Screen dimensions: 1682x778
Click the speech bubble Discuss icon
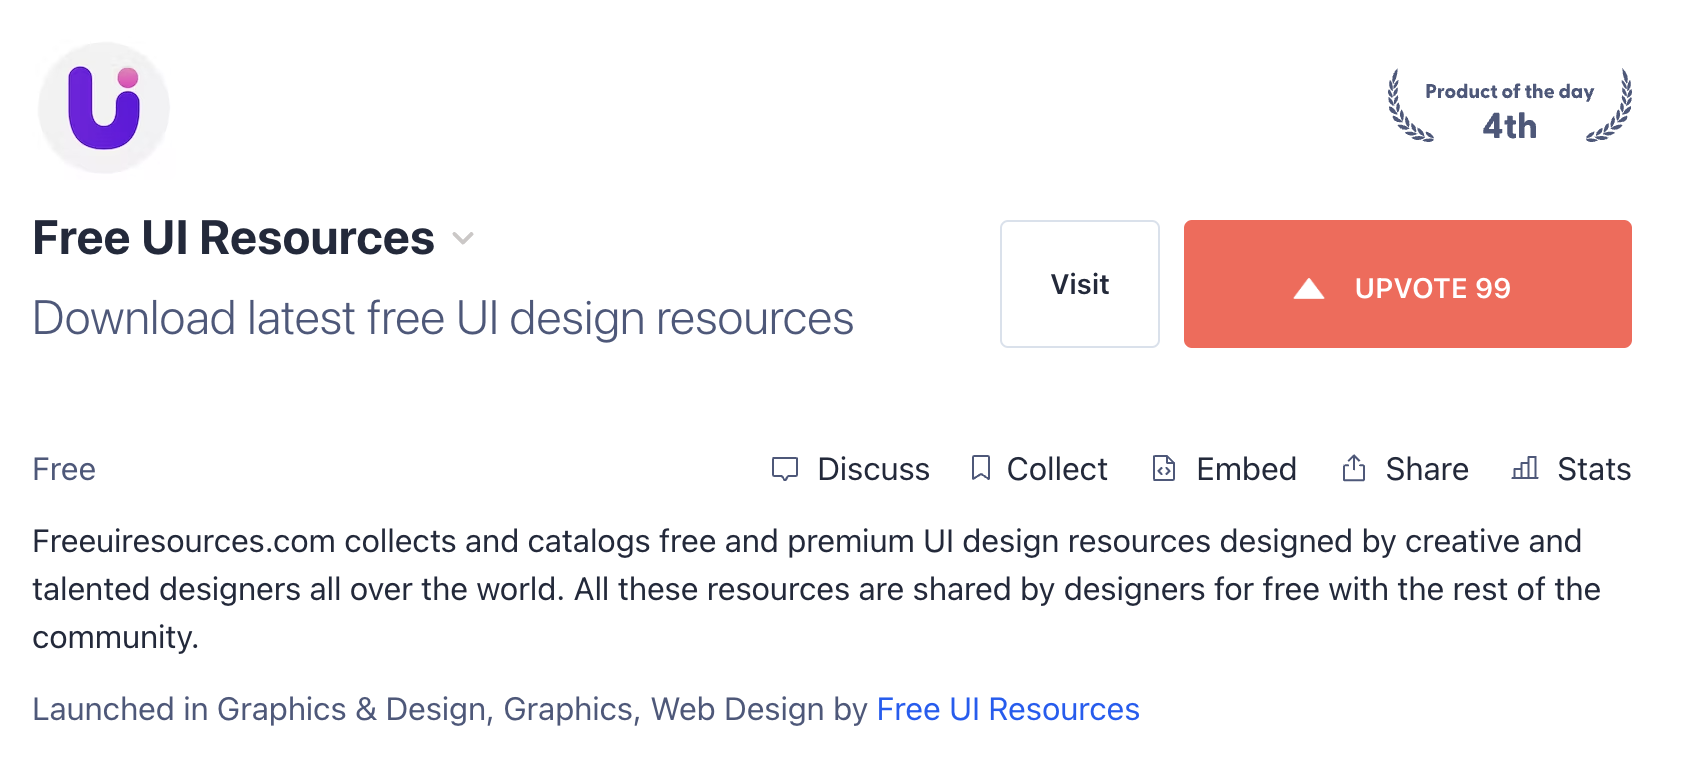click(x=785, y=469)
